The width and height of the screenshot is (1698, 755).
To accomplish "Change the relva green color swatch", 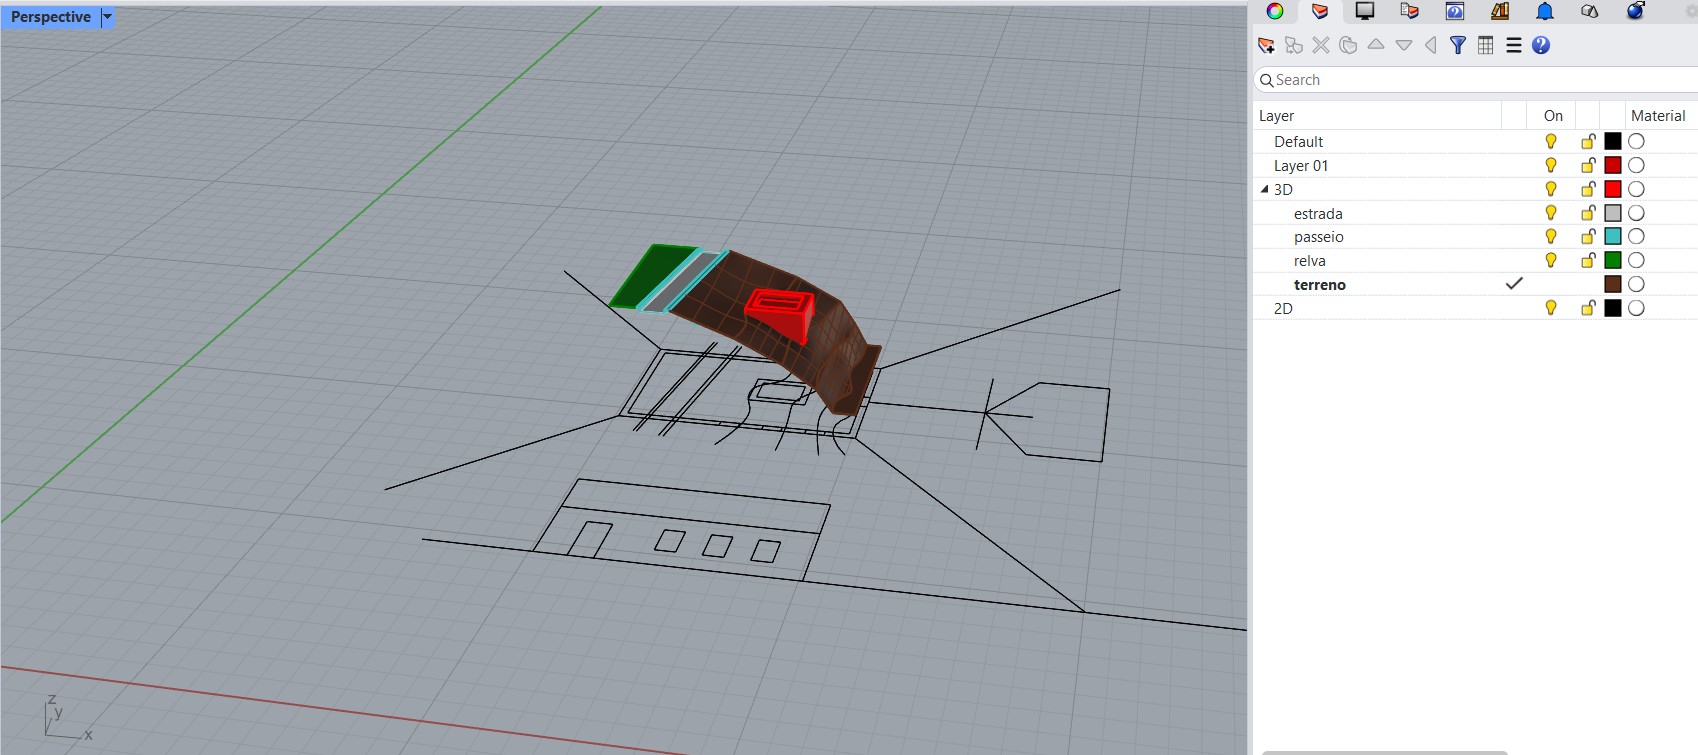I will (x=1613, y=260).
